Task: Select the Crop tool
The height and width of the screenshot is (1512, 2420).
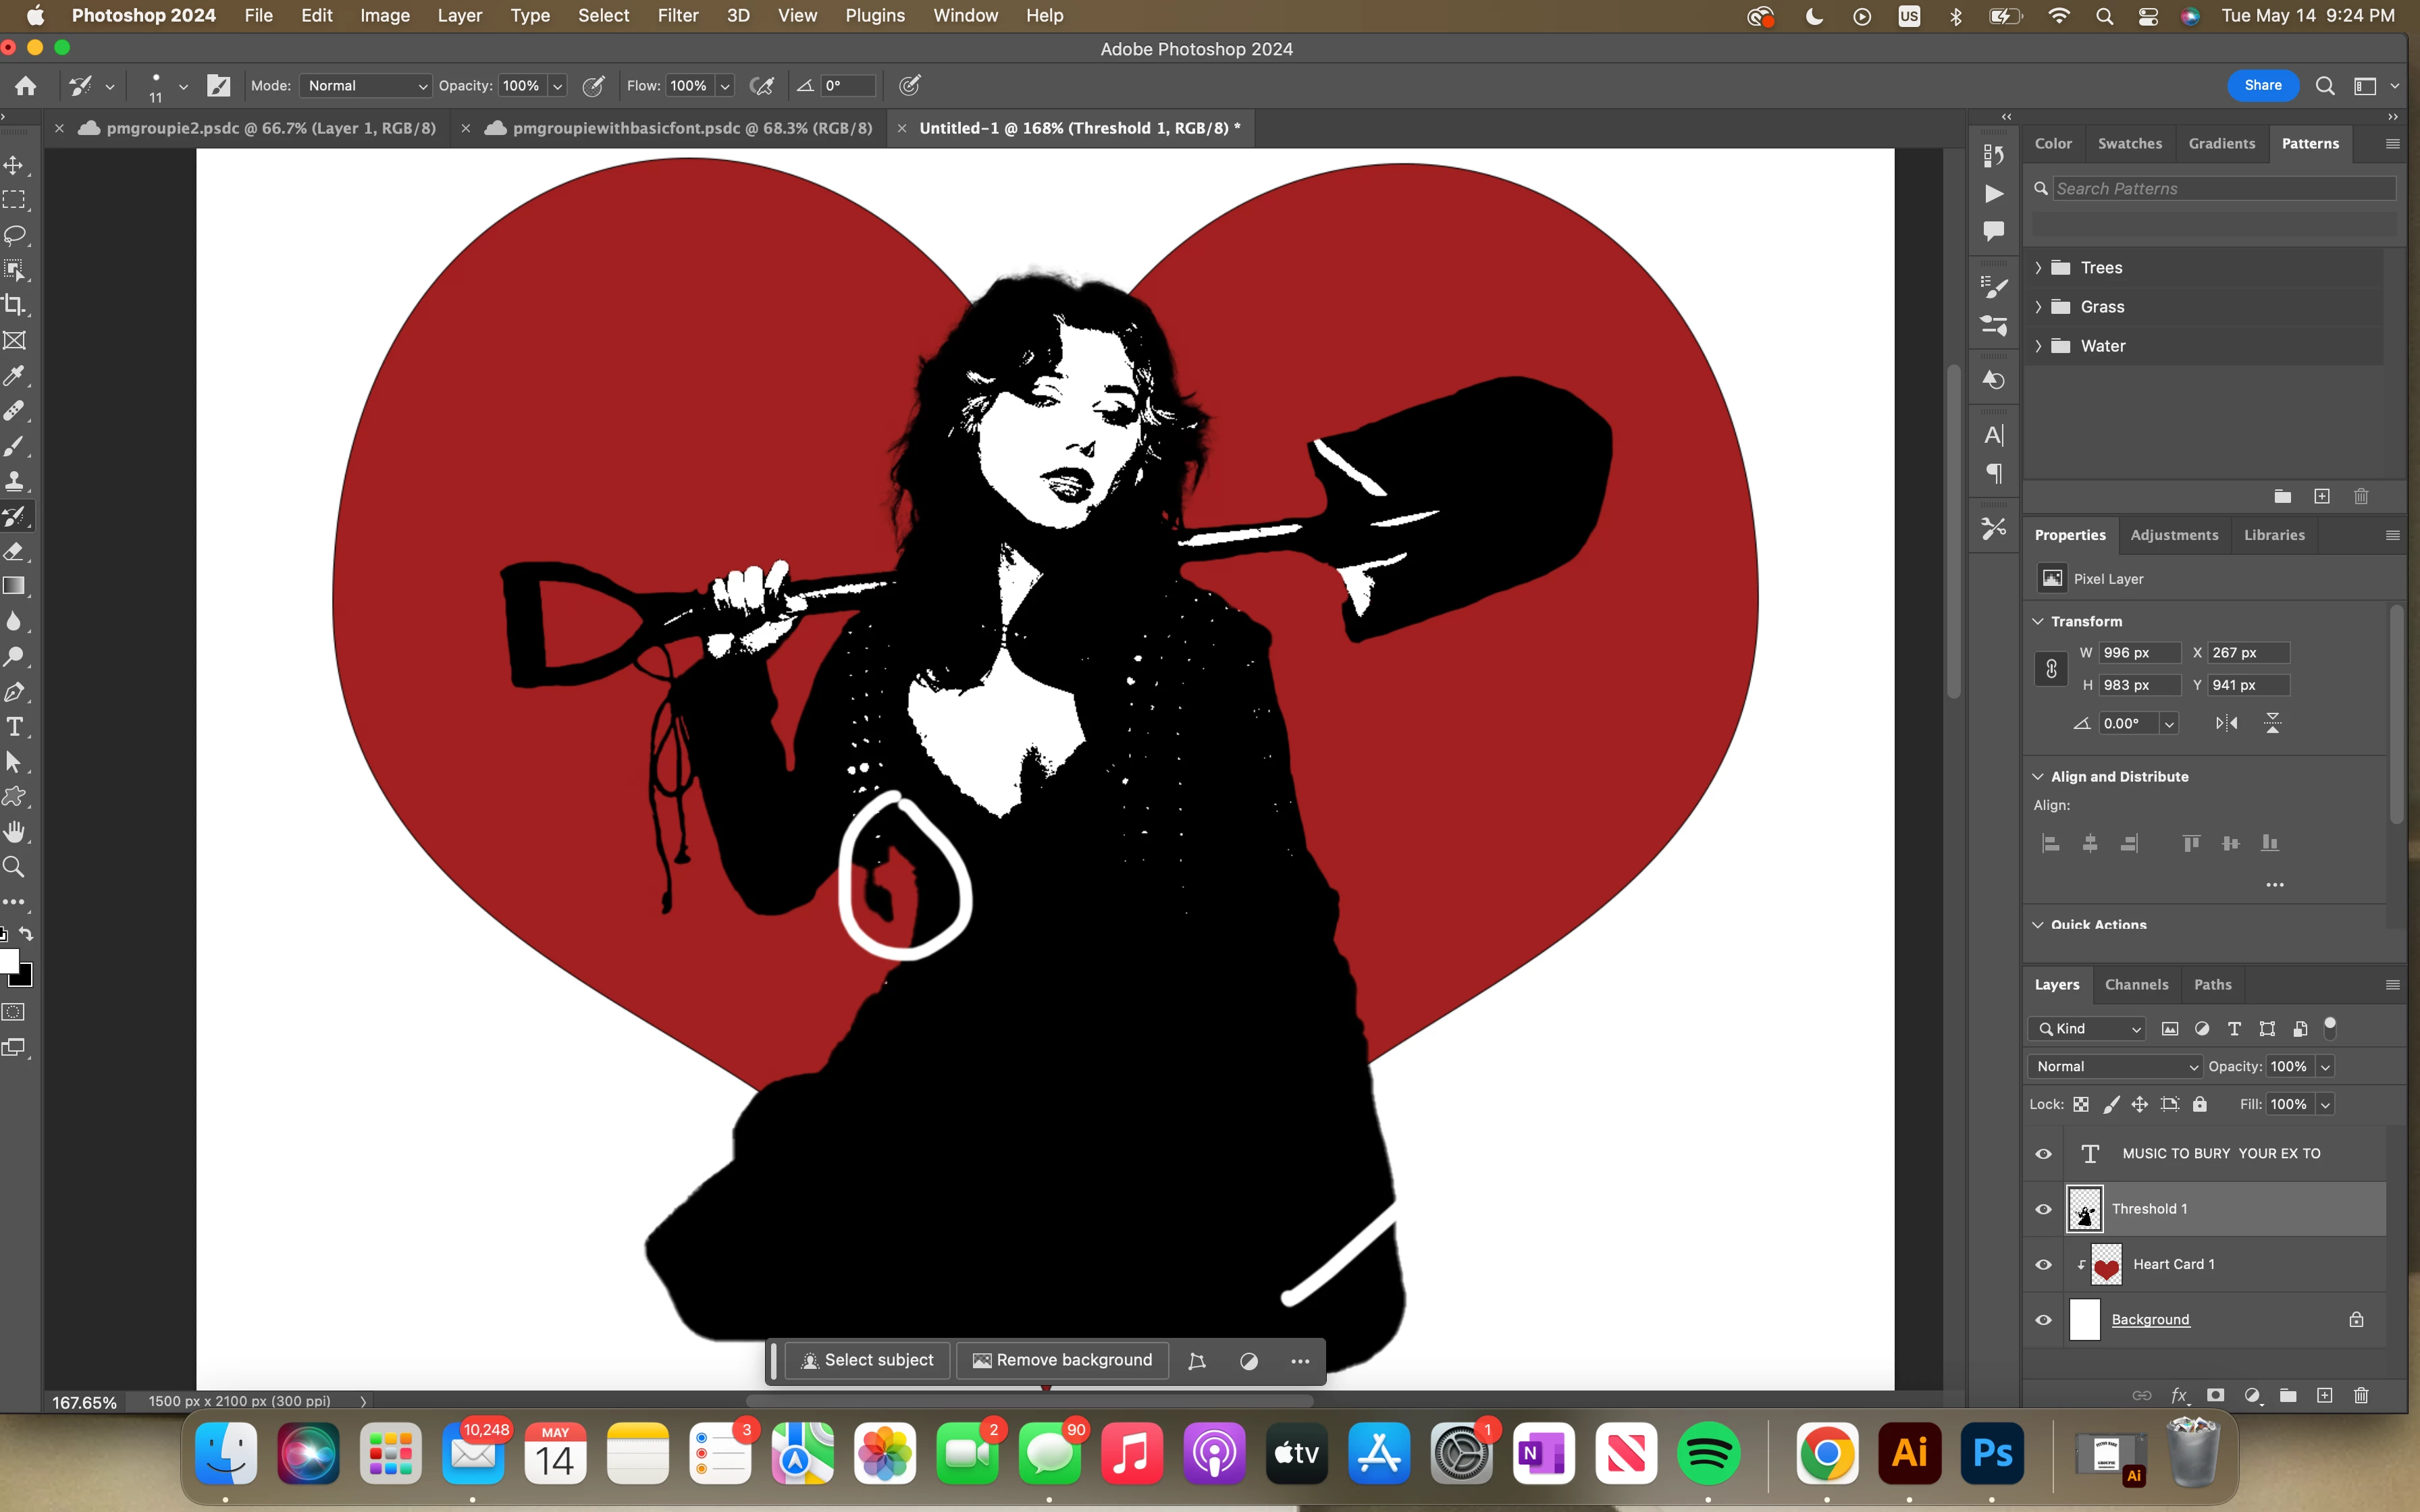Action: (x=14, y=305)
